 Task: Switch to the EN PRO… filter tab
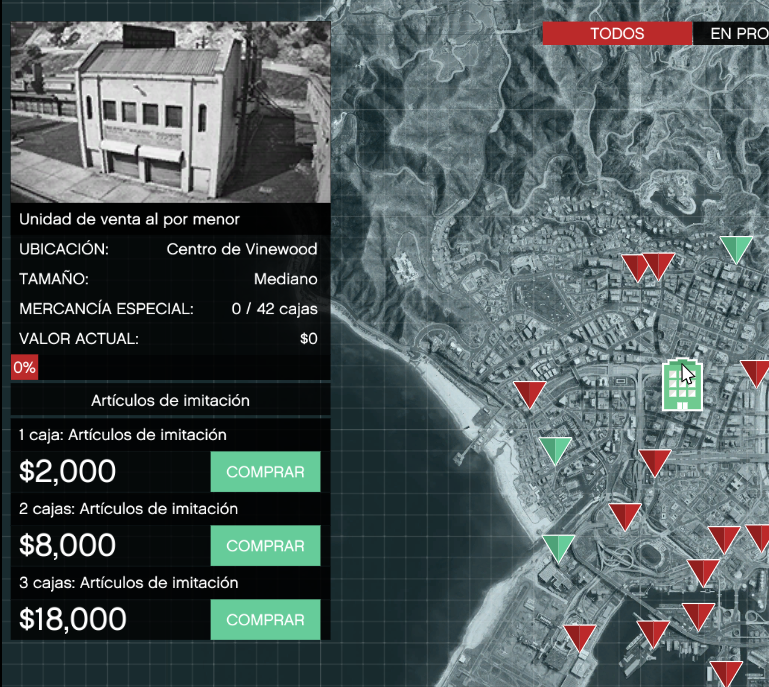point(731,33)
